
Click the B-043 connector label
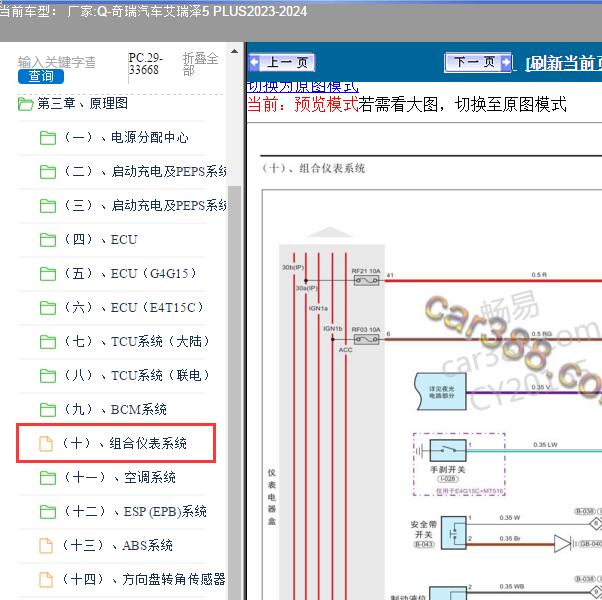click(424, 544)
